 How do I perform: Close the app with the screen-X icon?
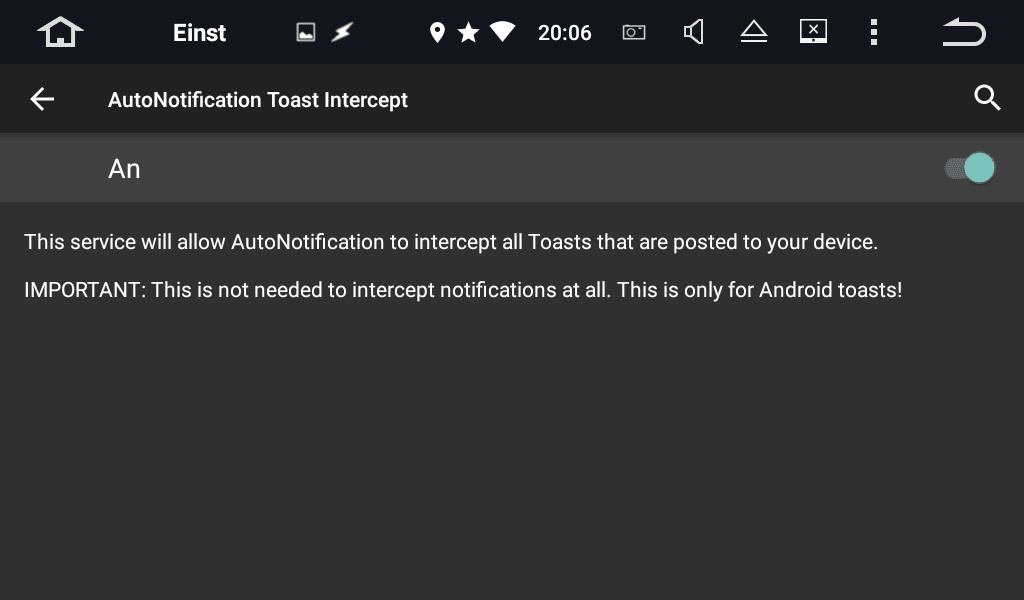813,31
